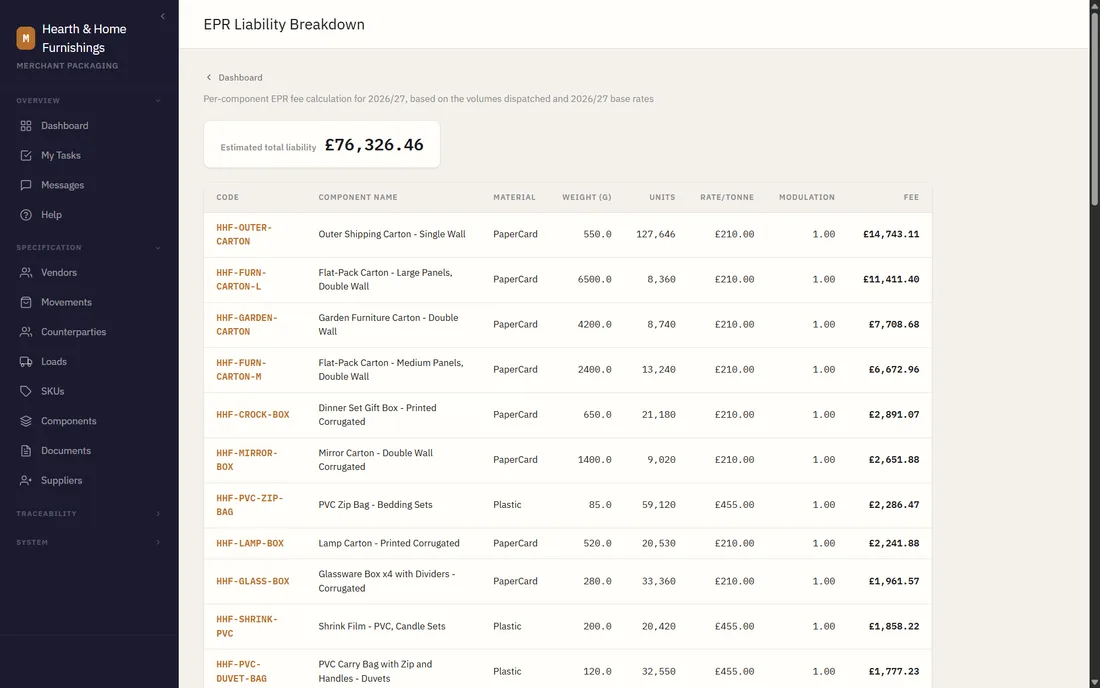Image resolution: width=1100 pixels, height=688 pixels.
Task: Open the HHF-CROCK-BOX code link
Action: click(253, 414)
